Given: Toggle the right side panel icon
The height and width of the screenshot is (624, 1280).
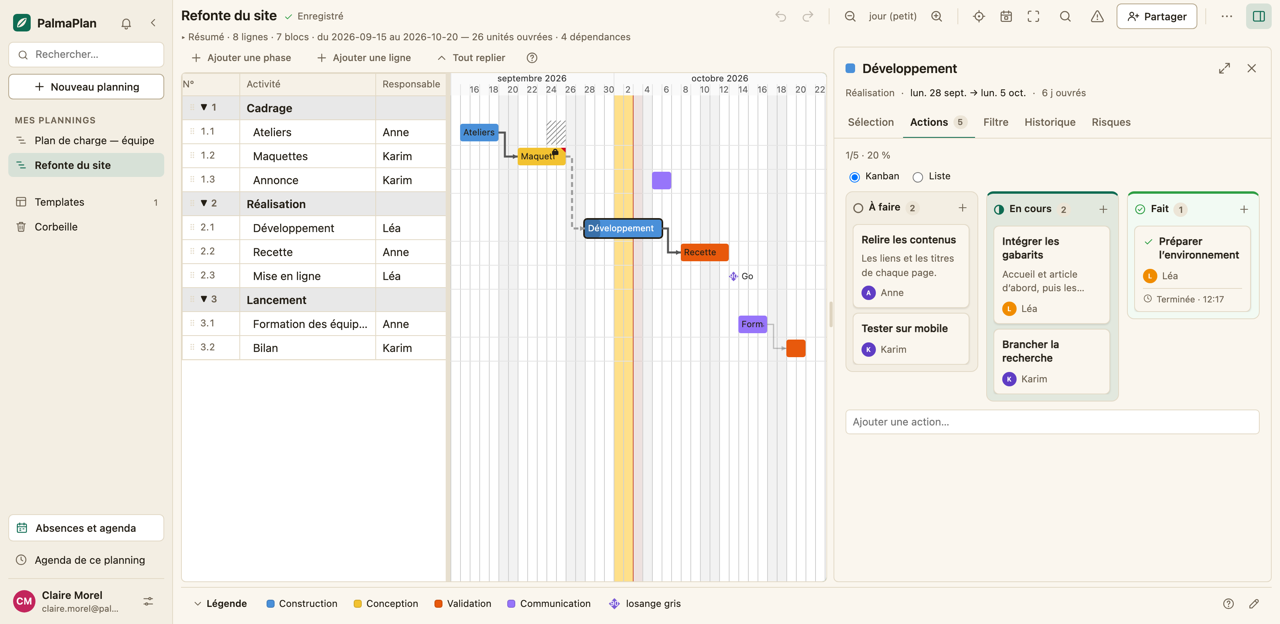Looking at the screenshot, I should pyautogui.click(x=1259, y=16).
